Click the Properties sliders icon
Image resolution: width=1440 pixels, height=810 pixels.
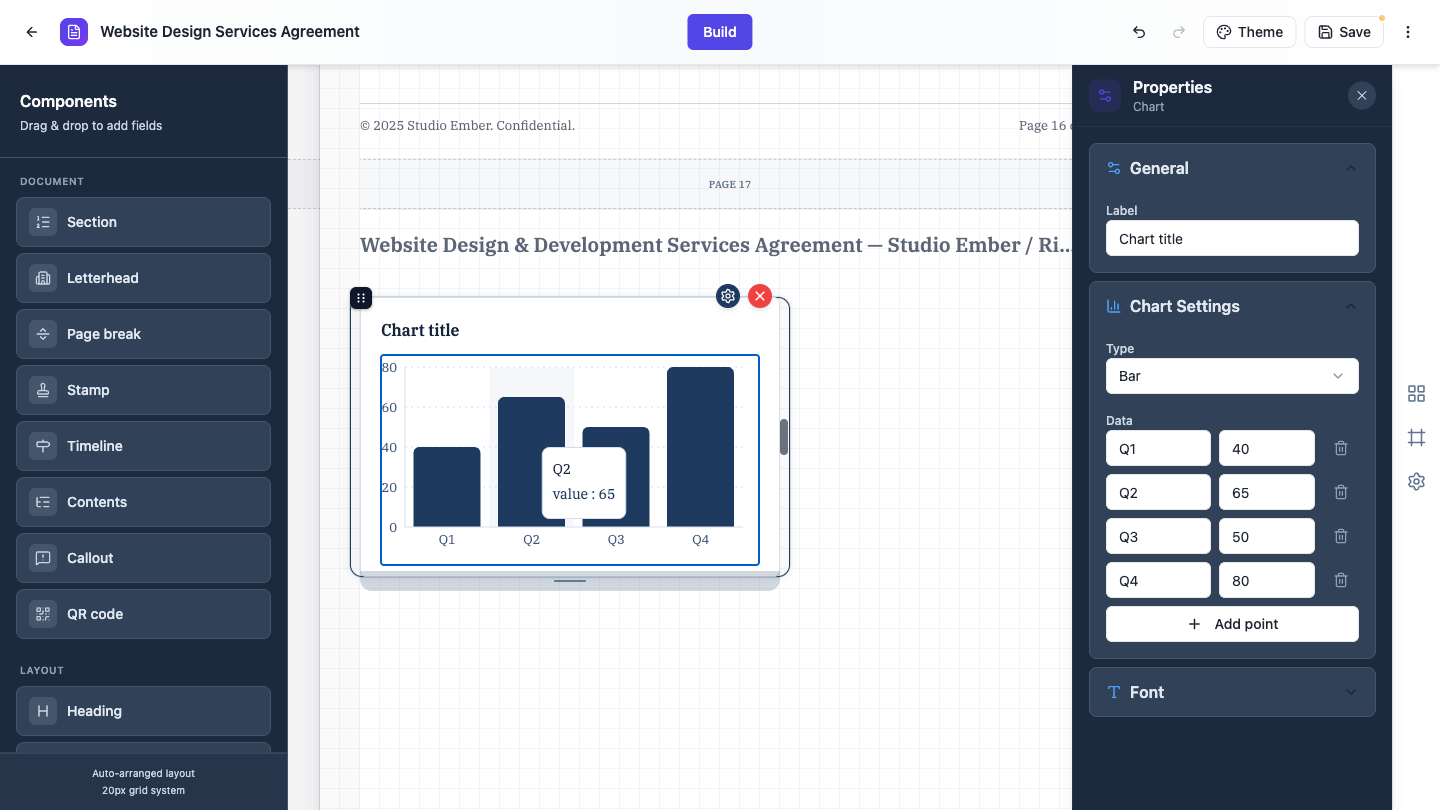pos(1105,95)
